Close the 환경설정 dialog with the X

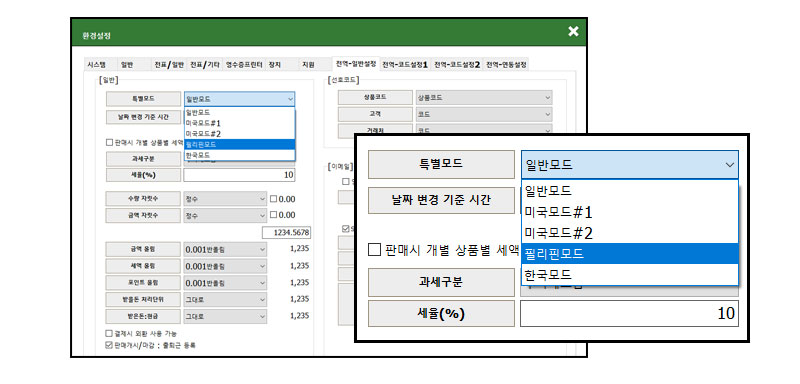(573, 32)
